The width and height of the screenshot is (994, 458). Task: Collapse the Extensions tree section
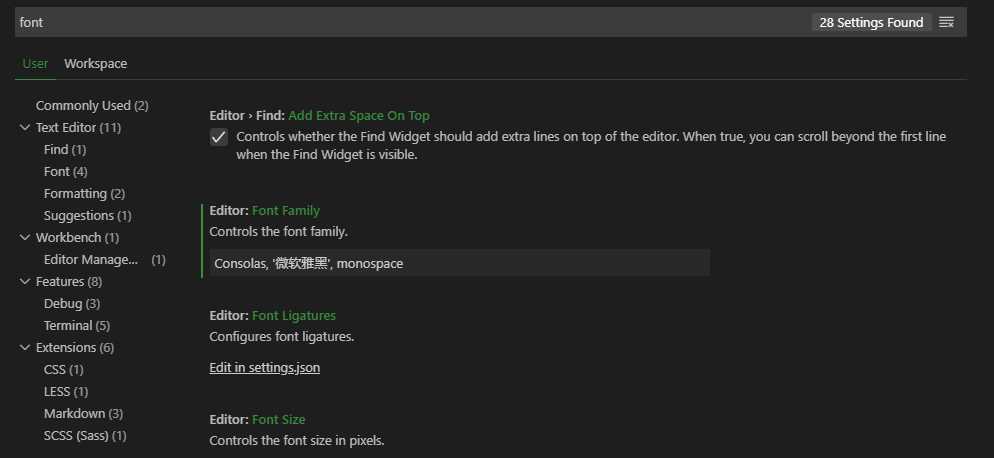click(x=25, y=348)
